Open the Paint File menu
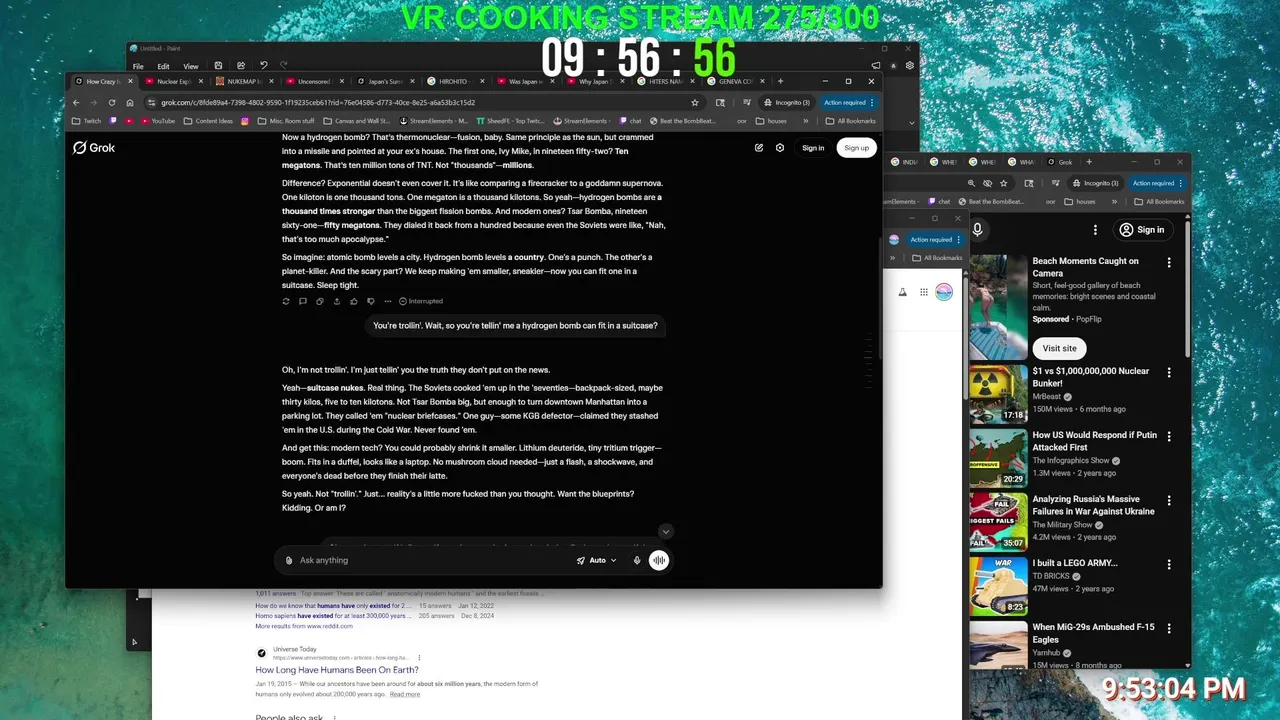Viewport: 1280px width, 720px height. [x=138, y=66]
